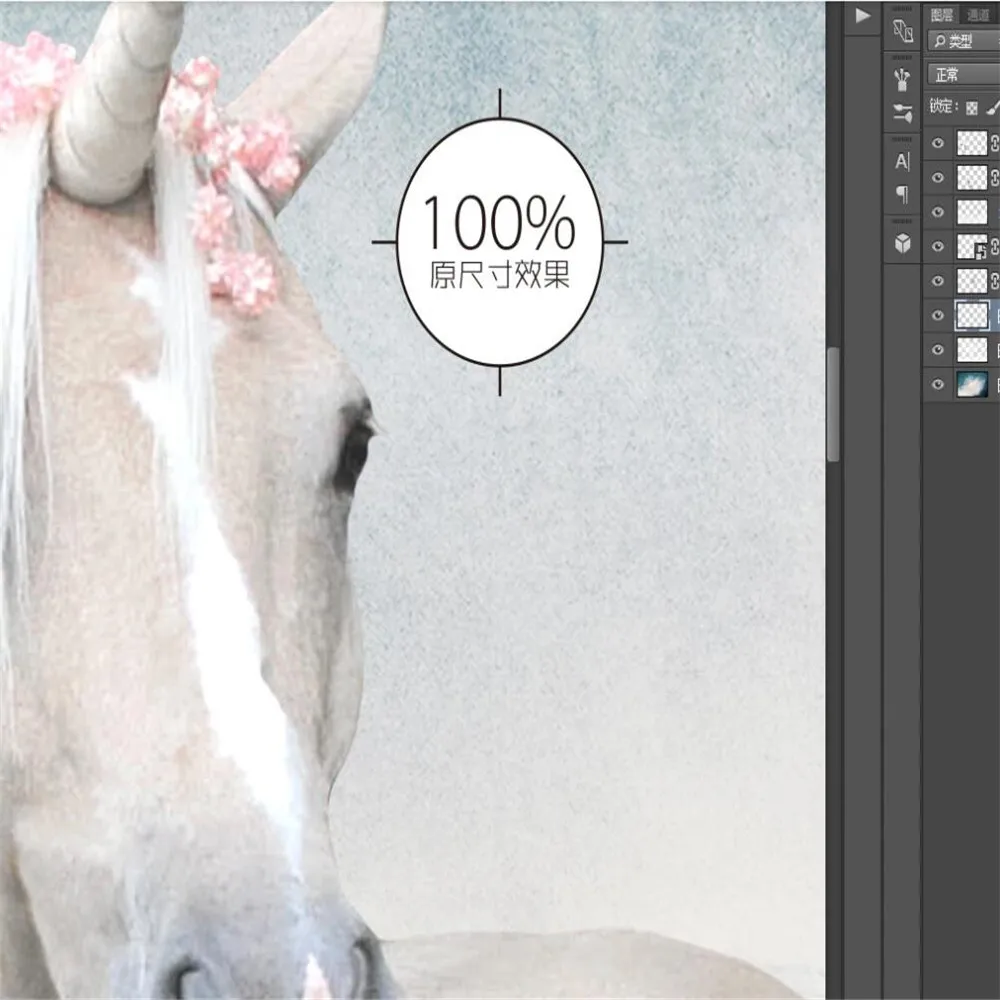Open the panel icon with two tilted pages
This screenshot has width=1000, height=1000.
[x=902, y=31]
